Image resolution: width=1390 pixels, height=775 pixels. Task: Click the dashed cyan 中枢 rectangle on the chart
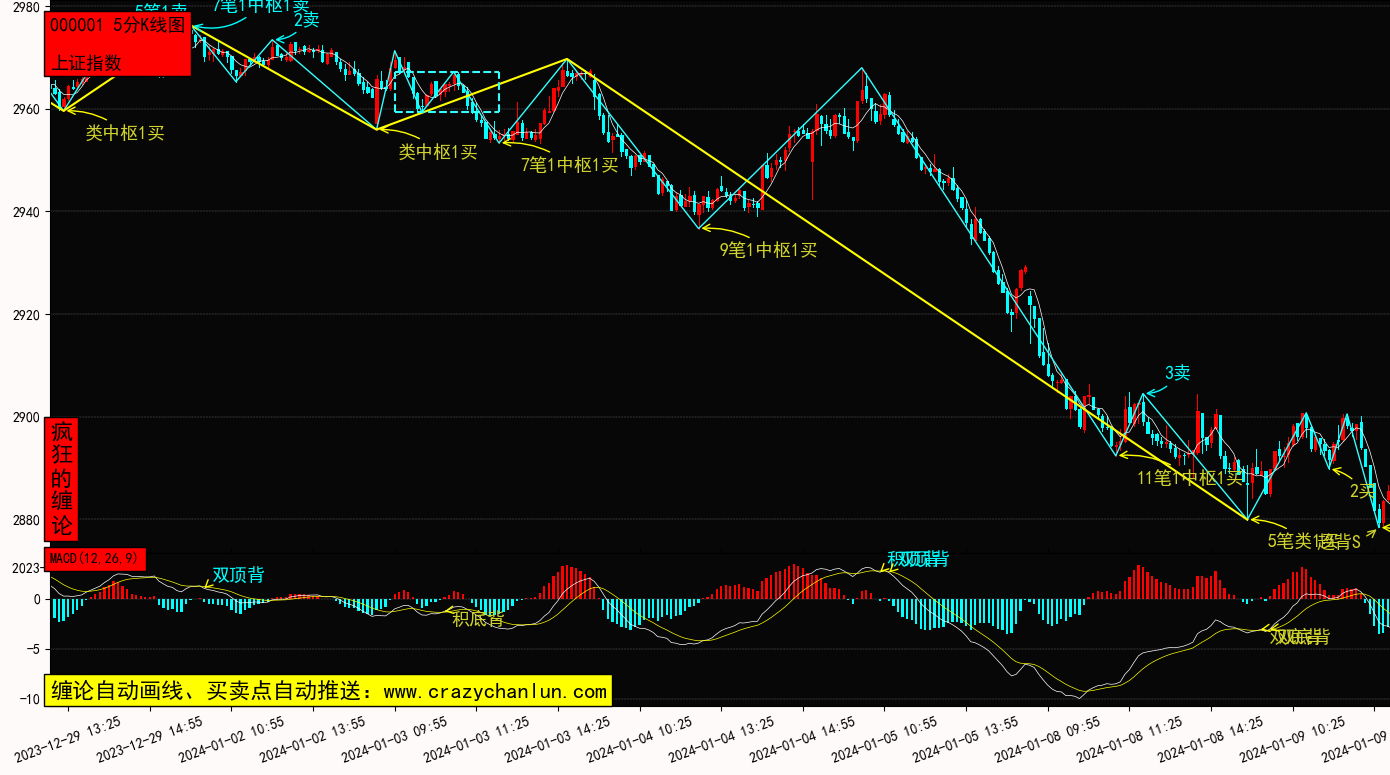[x=446, y=92]
